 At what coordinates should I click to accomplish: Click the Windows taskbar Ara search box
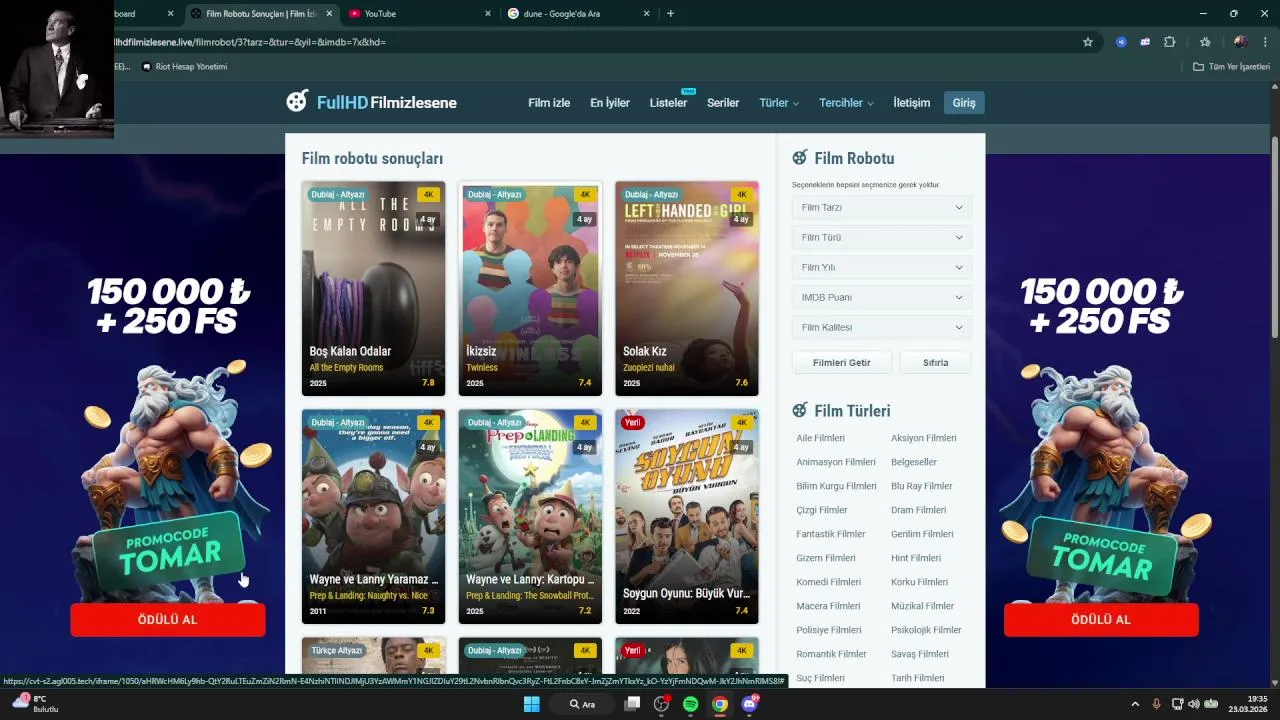coord(584,704)
